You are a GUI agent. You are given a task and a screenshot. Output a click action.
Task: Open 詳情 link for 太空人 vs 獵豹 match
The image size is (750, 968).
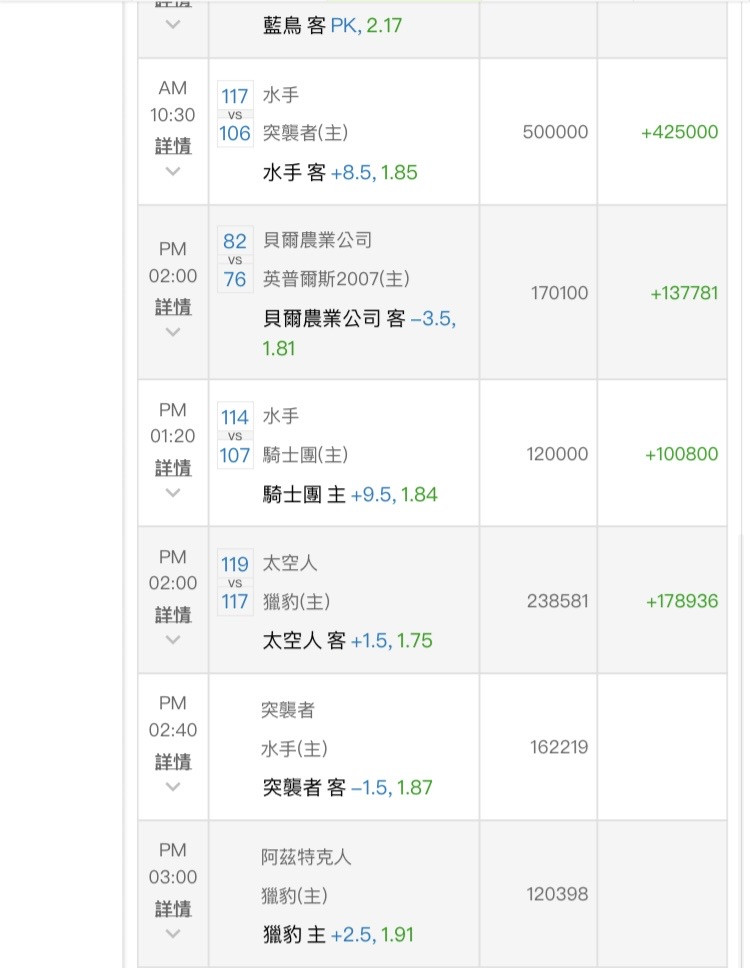[x=173, y=614]
